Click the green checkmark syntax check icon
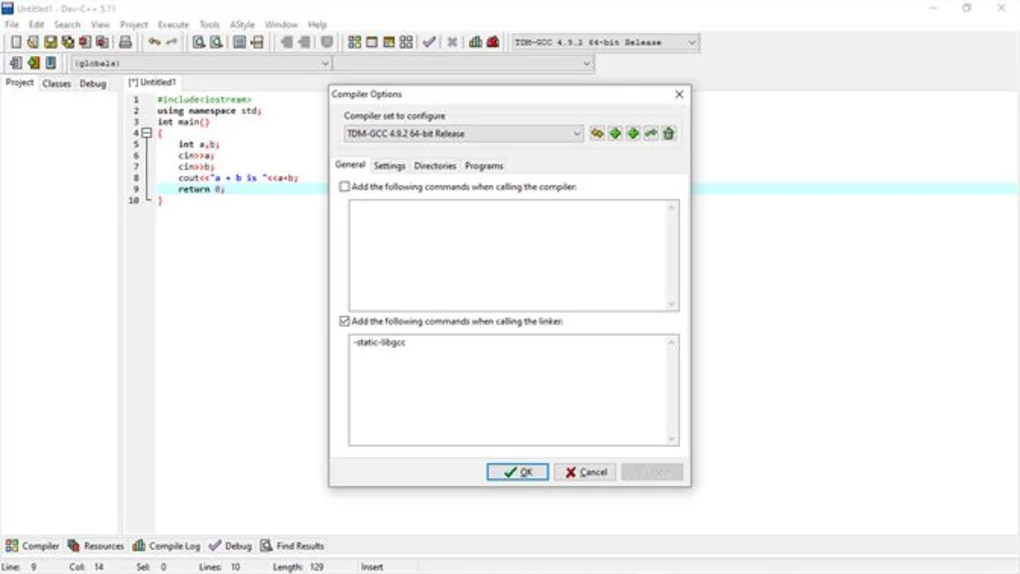 (429, 42)
